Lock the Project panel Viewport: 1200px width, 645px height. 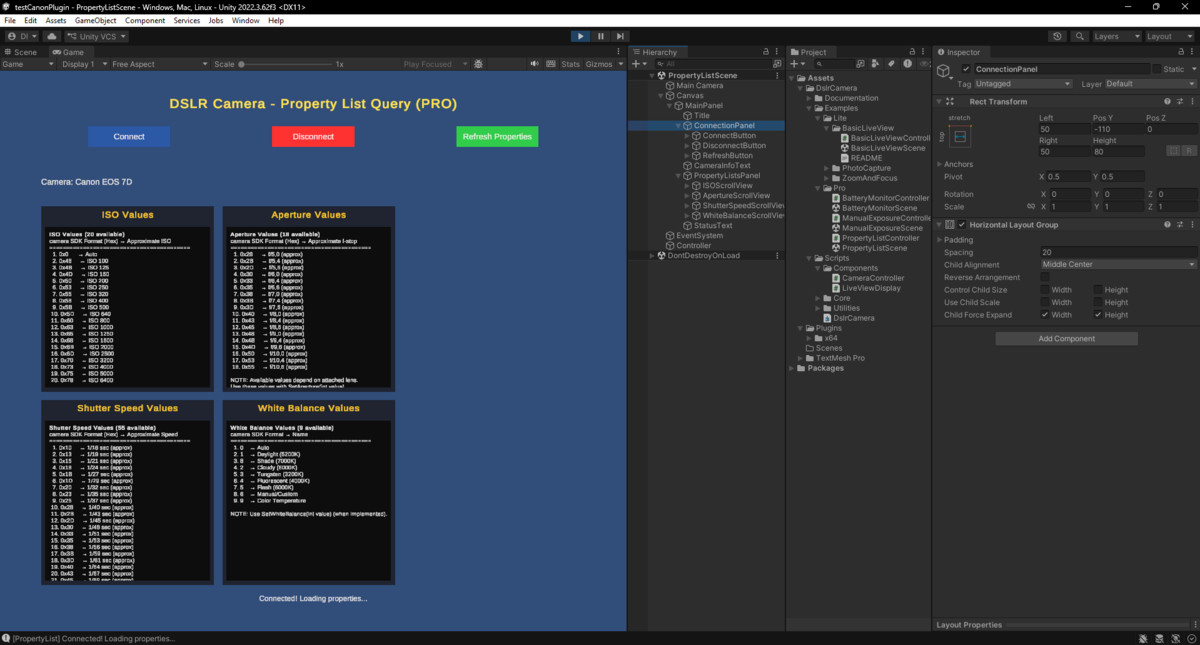(912, 52)
